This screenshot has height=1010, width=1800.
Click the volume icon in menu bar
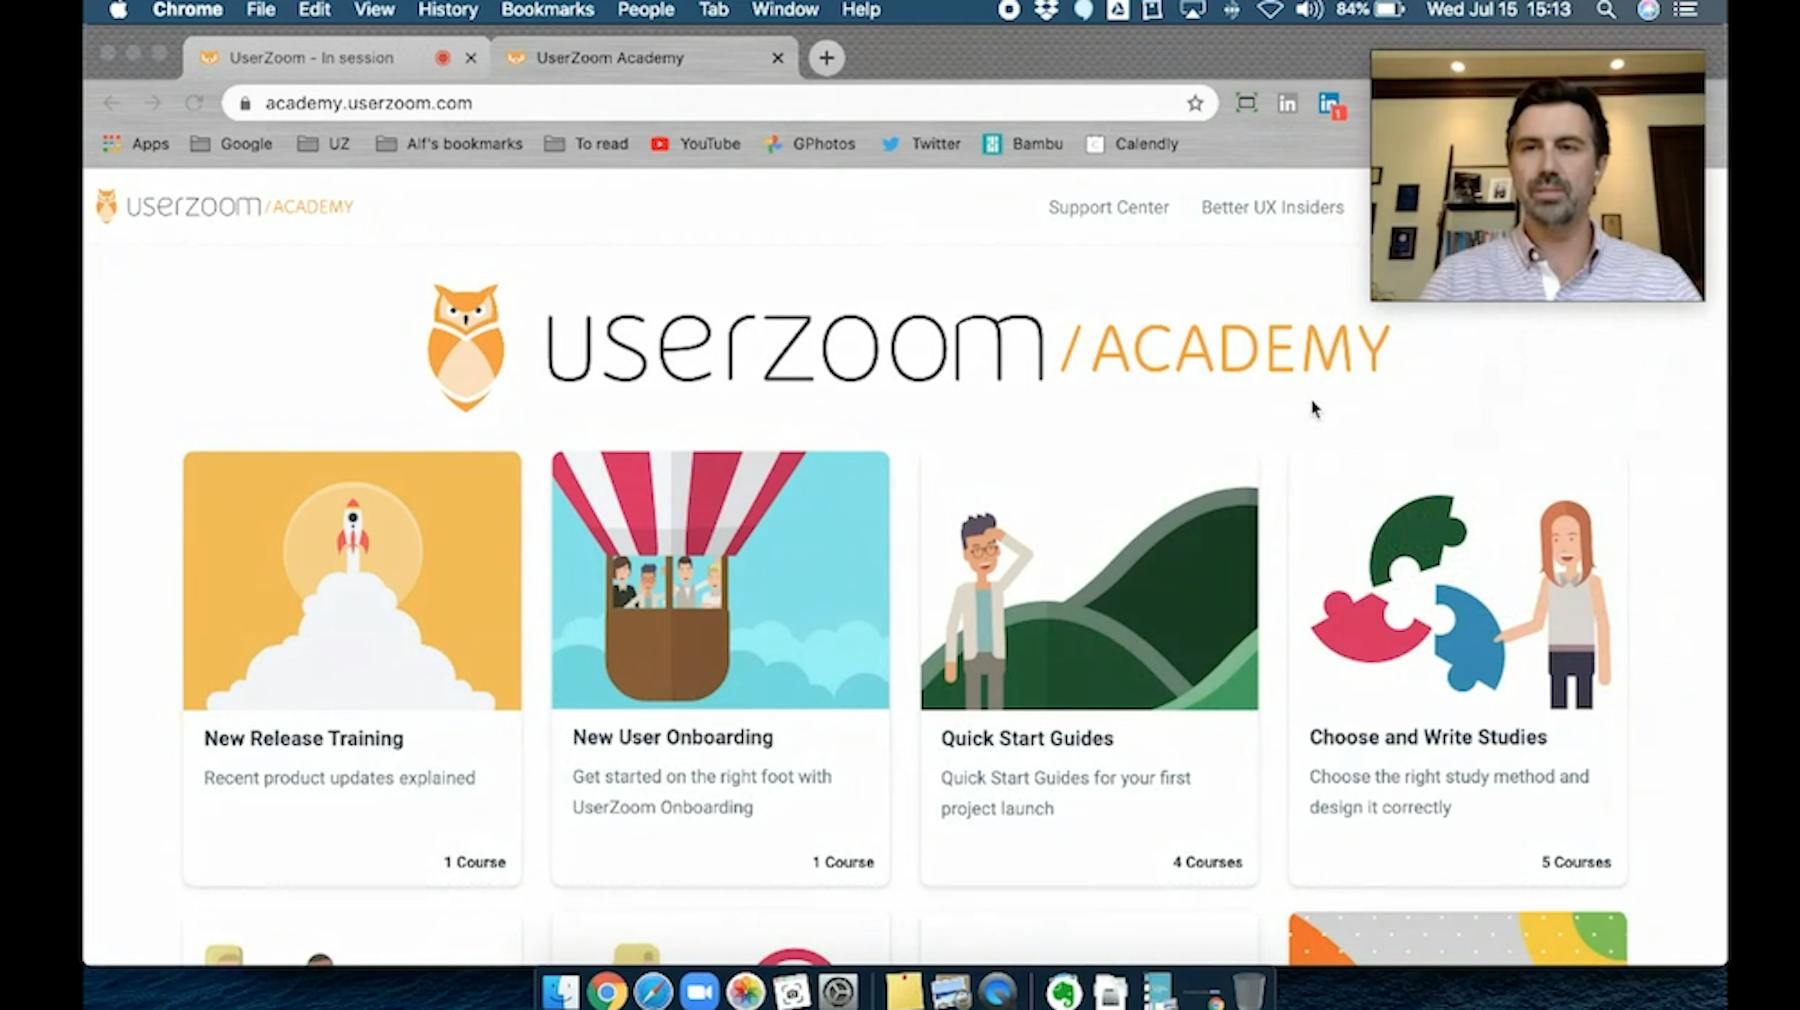tap(1309, 10)
